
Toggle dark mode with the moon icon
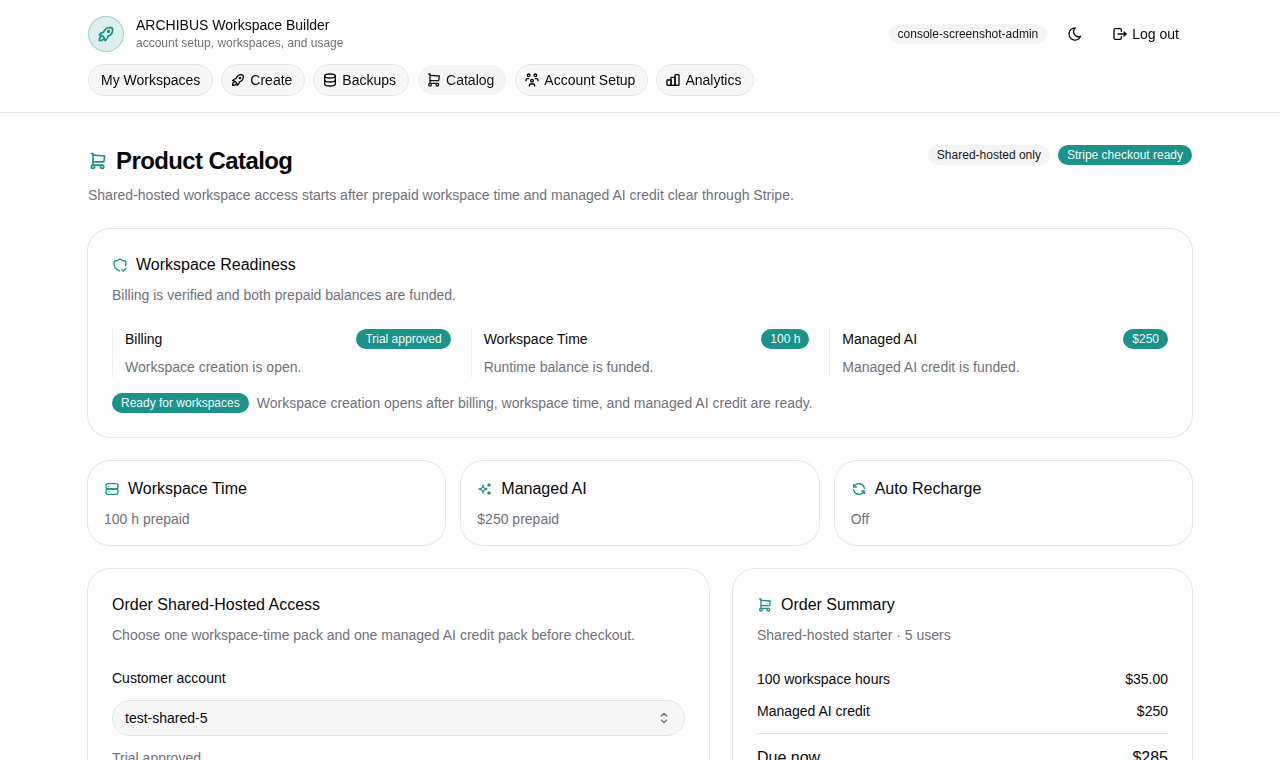[x=1074, y=34]
